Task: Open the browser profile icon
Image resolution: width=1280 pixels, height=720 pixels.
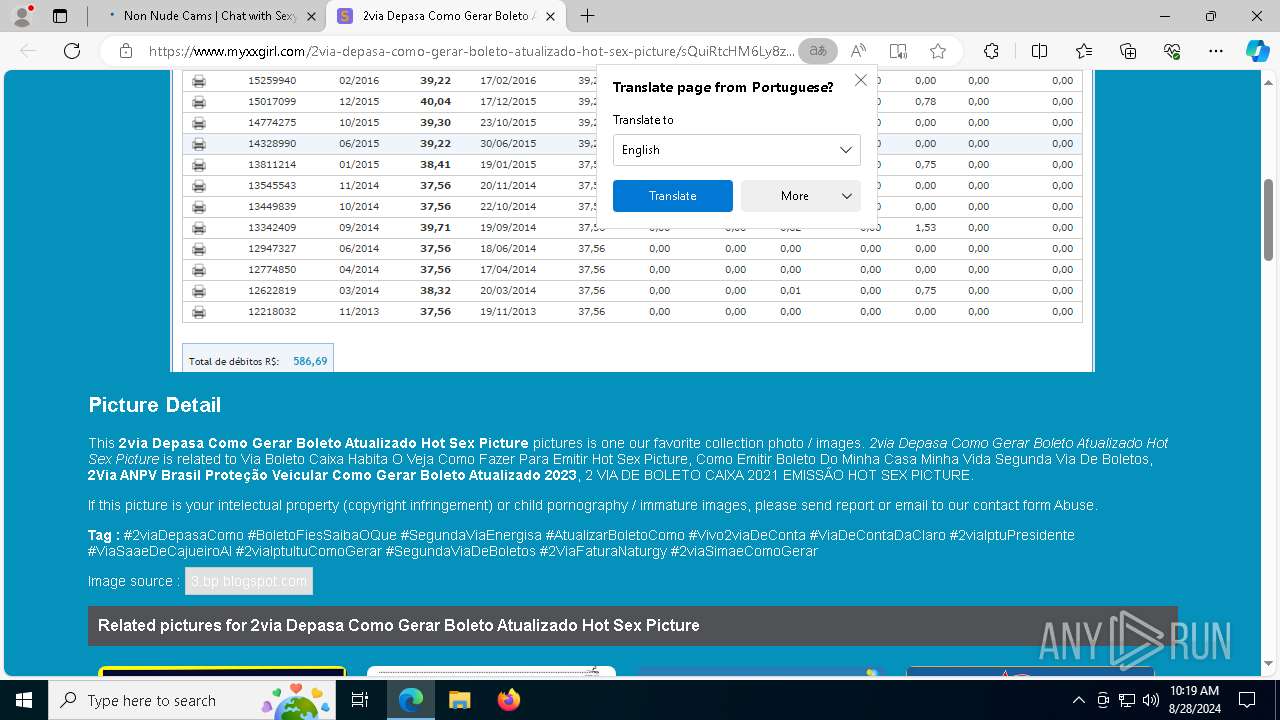Action: pyautogui.click(x=22, y=16)
